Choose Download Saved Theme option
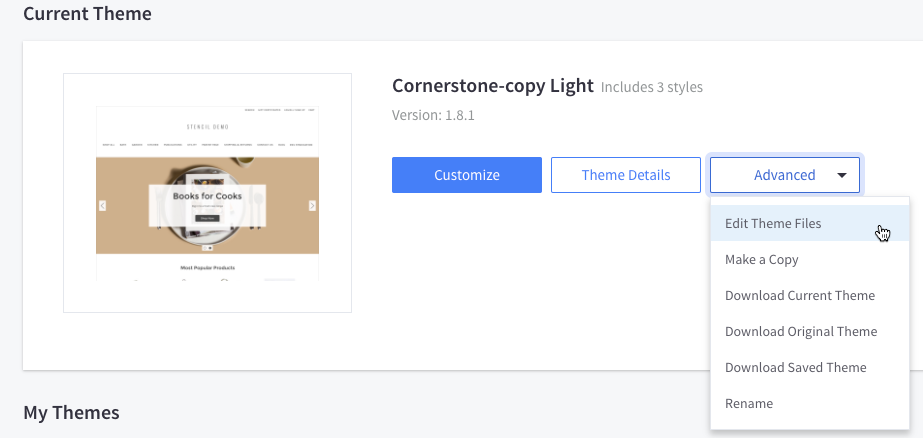This screenshot has height=438, width=923. (795, 367)
